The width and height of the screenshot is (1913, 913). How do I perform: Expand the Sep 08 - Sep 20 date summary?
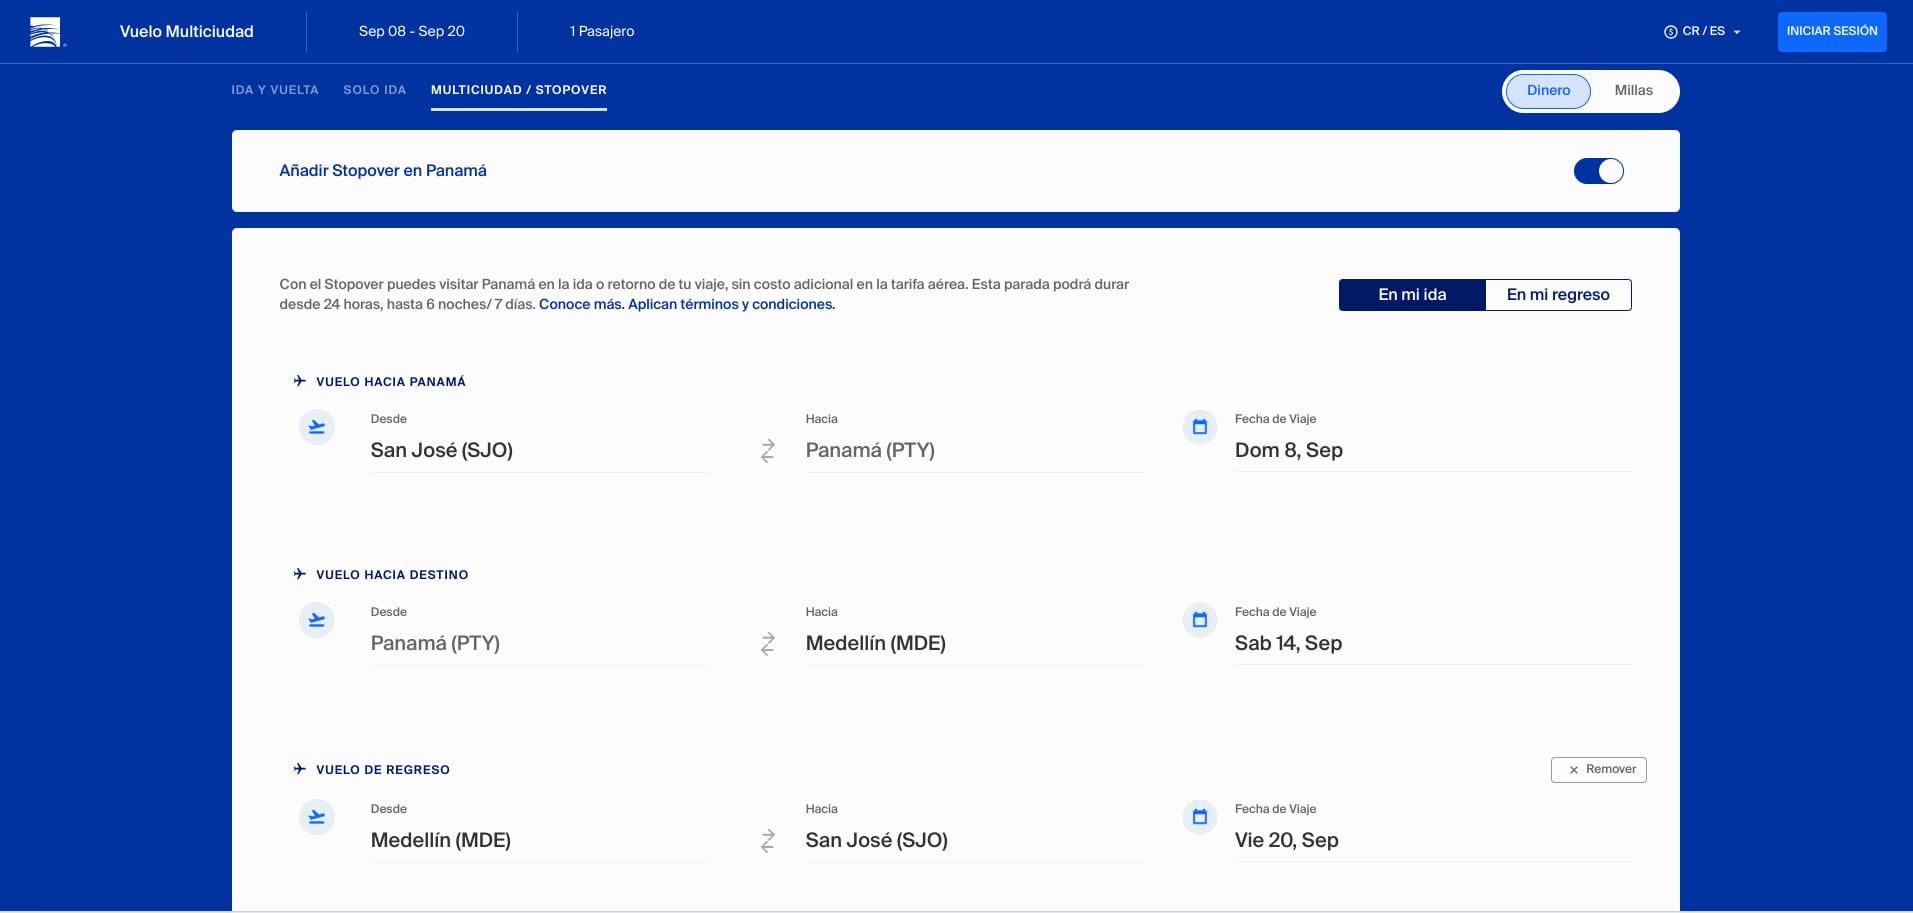411,32
